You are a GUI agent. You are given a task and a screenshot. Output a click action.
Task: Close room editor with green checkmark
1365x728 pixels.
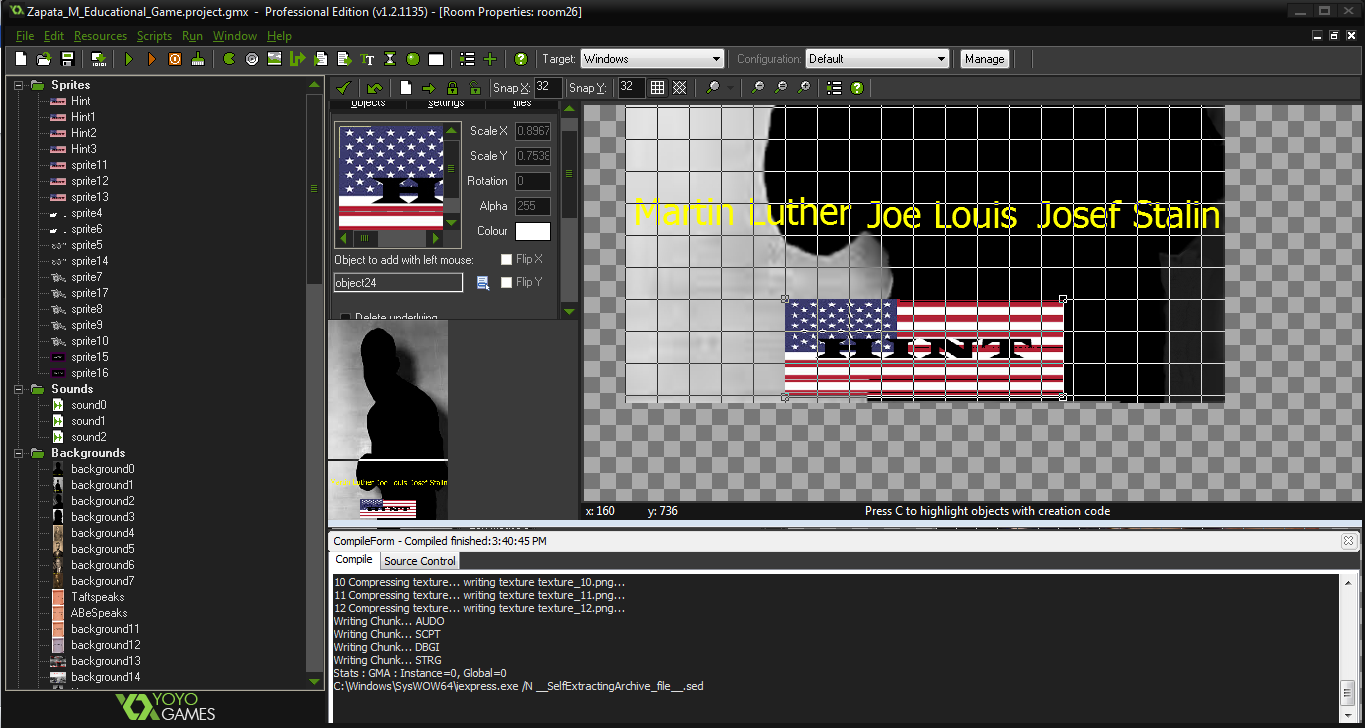[343, 88]
